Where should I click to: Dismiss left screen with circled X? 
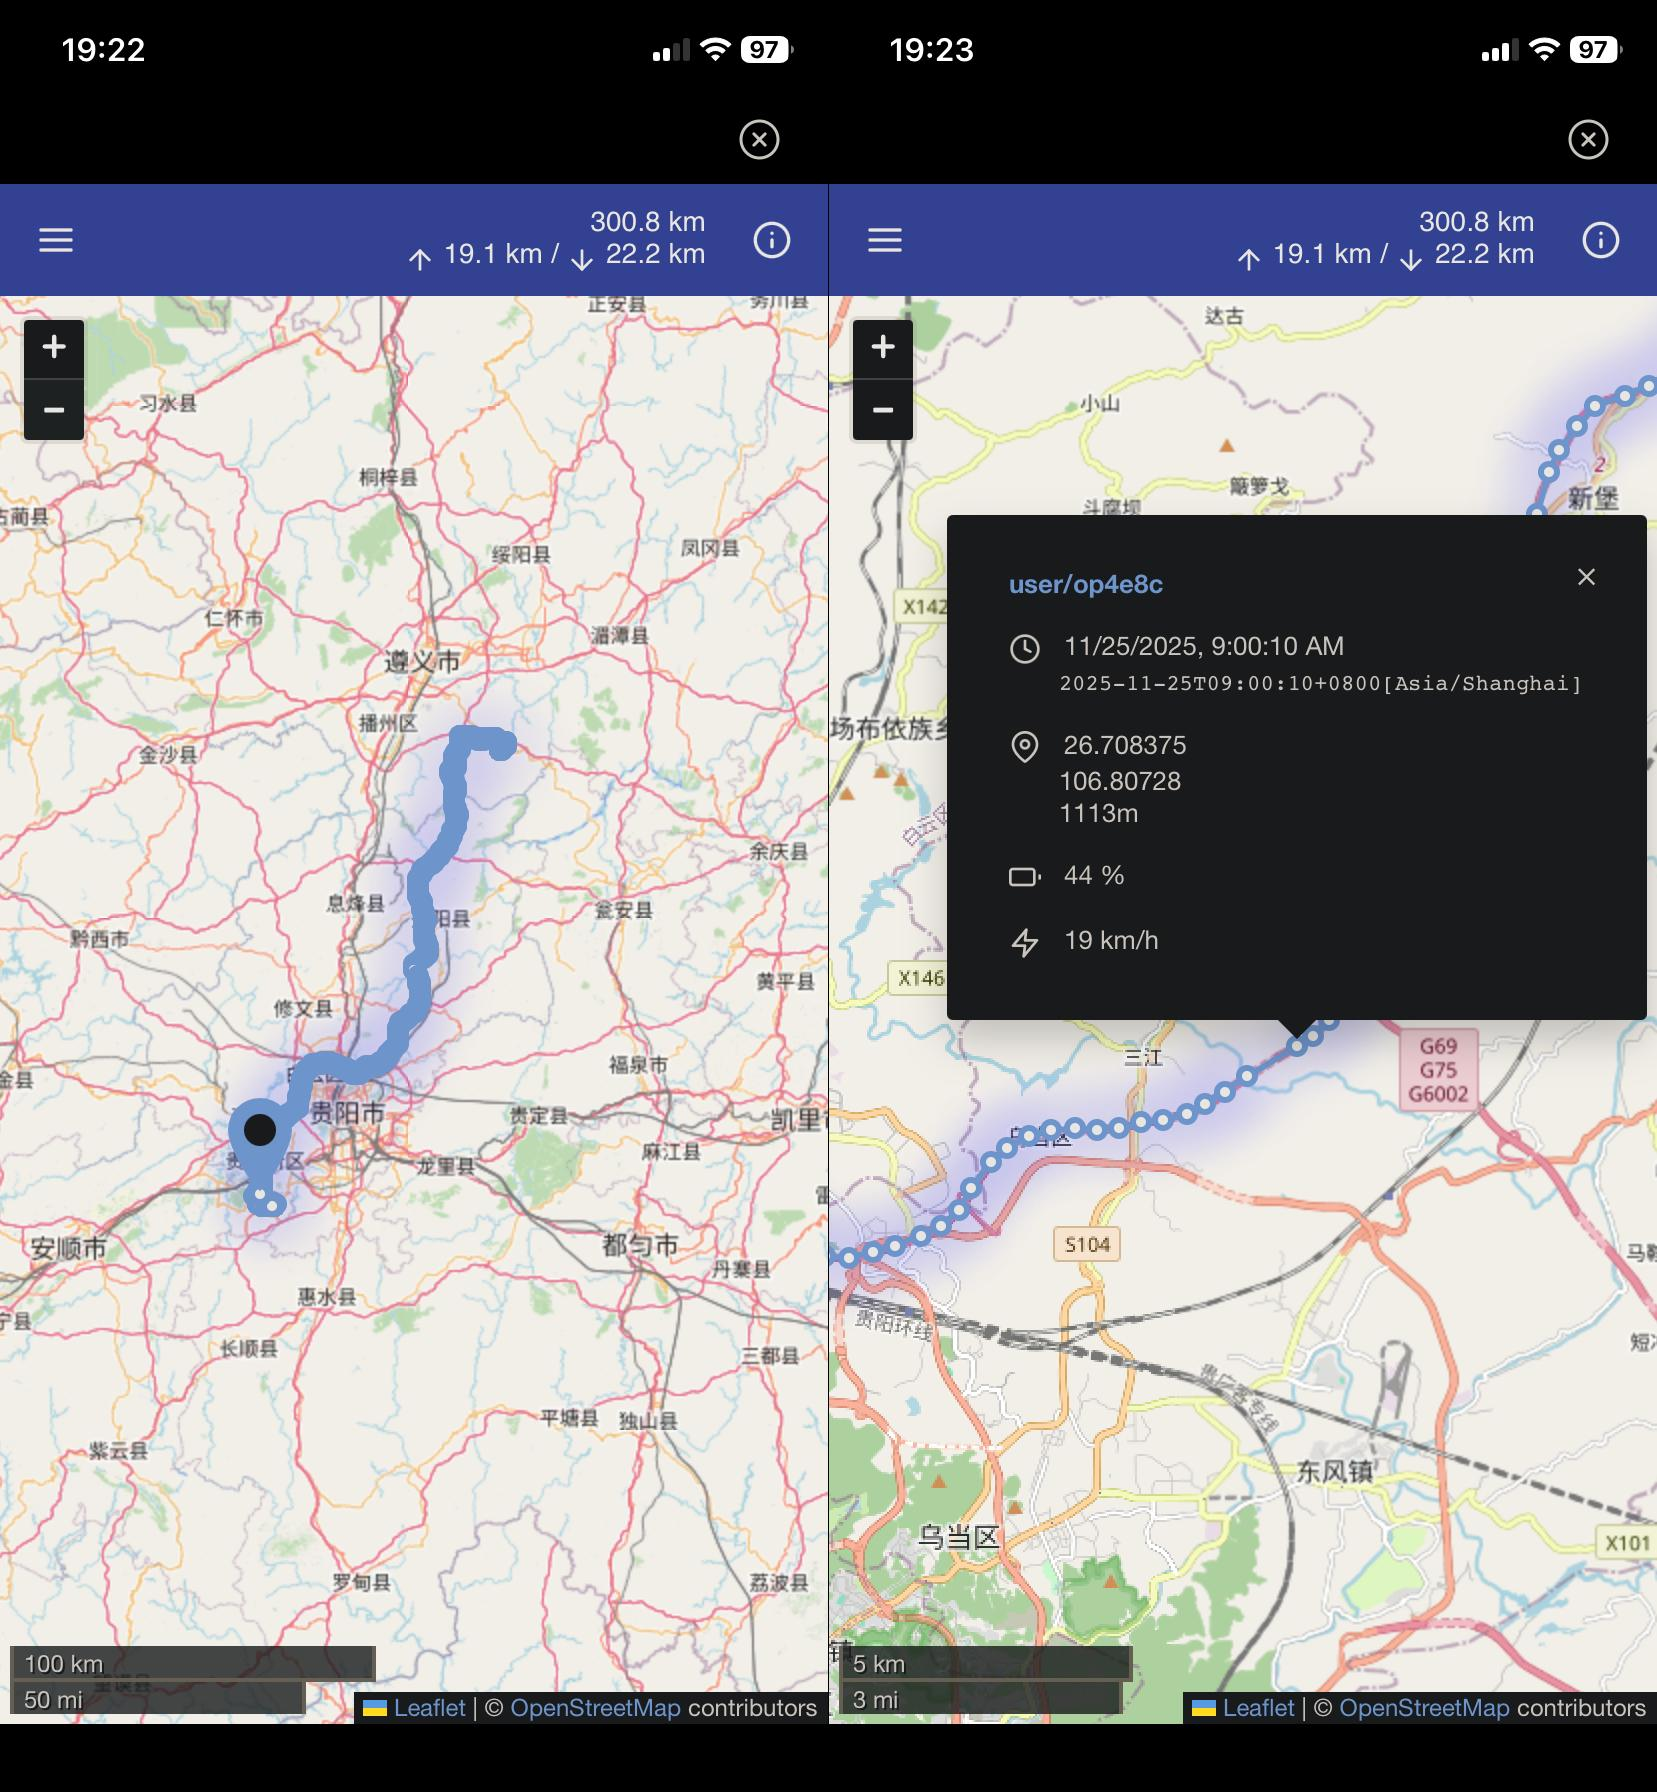coord(759,139)
